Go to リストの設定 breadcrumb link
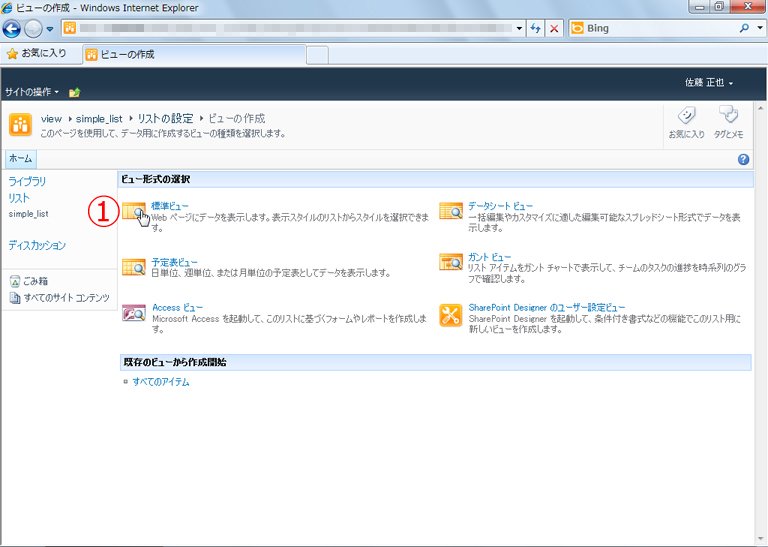Screen dimensions: 768x547 tap(165, 119)
